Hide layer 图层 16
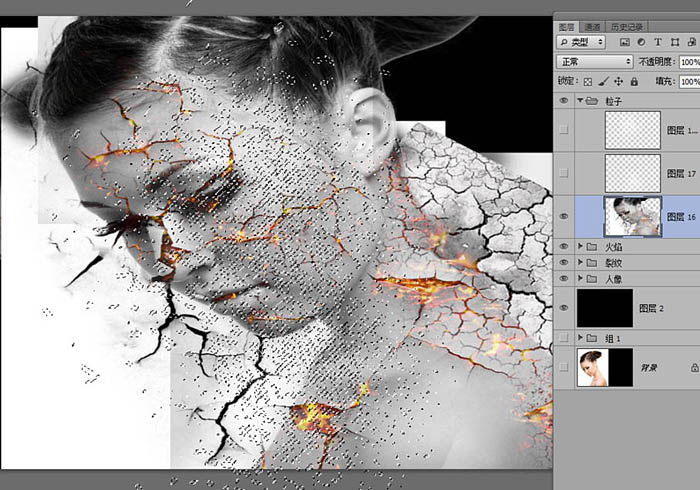700x490 pixels. coord(564,216)
